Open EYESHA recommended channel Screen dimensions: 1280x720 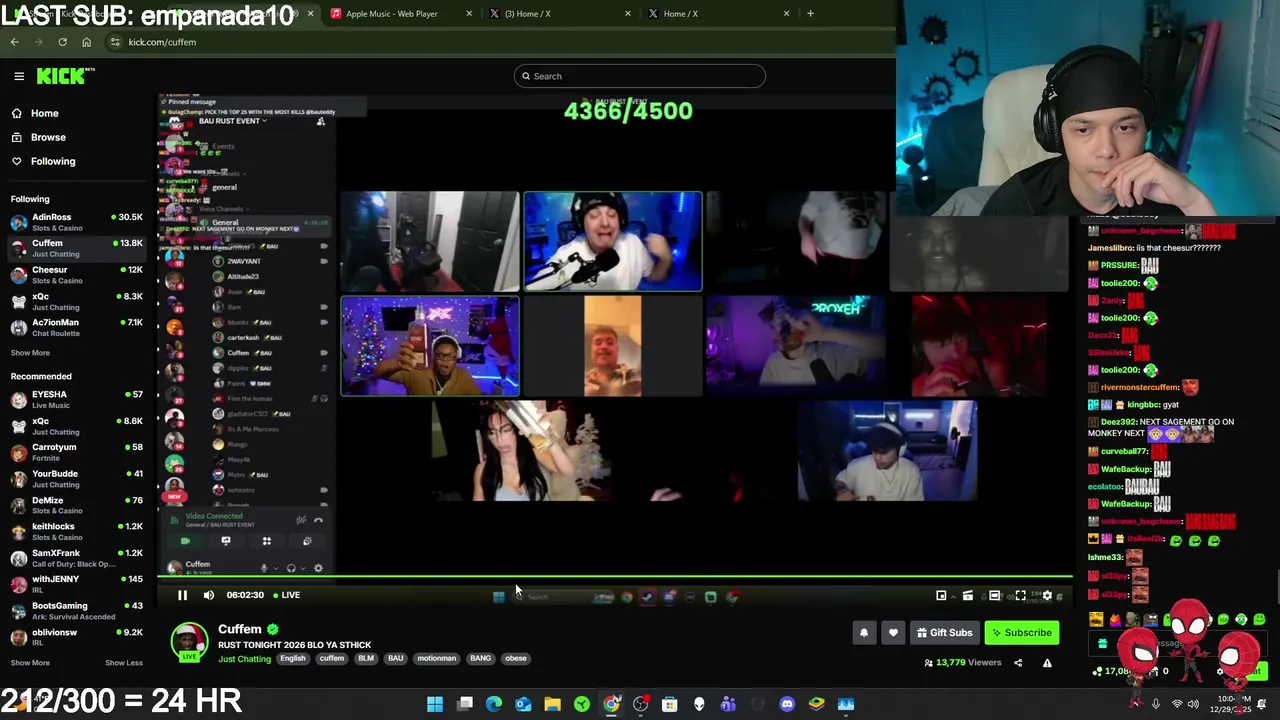coord(78,399)
